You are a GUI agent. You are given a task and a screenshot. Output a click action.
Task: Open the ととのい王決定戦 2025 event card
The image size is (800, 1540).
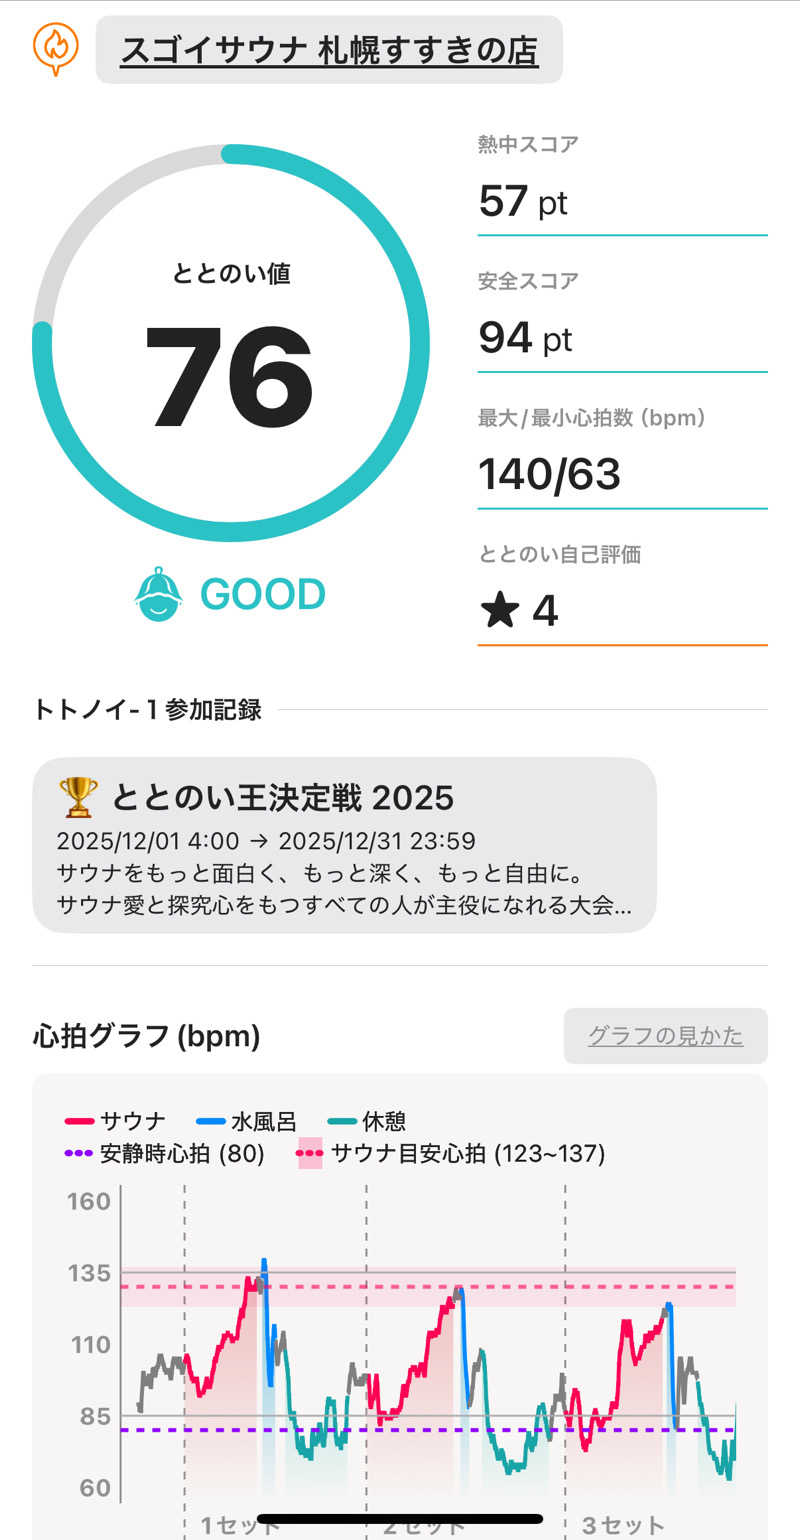coord(344,845)
